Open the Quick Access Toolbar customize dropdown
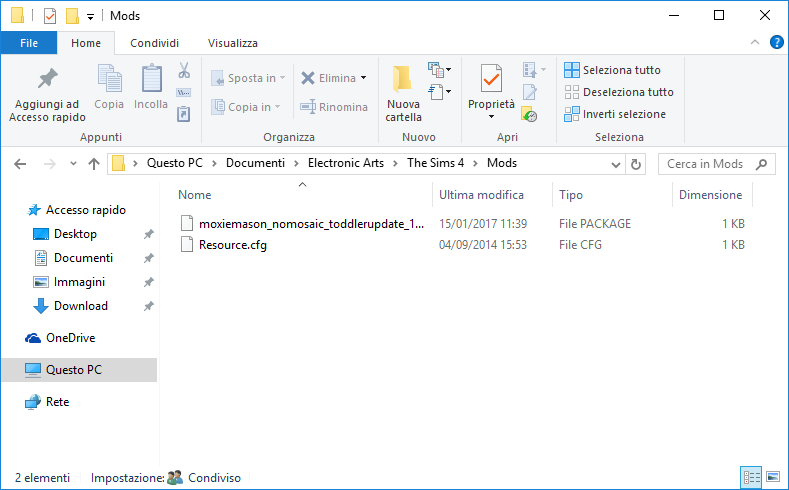The height and width of the screenshot is (490, 789). [90, 16]
